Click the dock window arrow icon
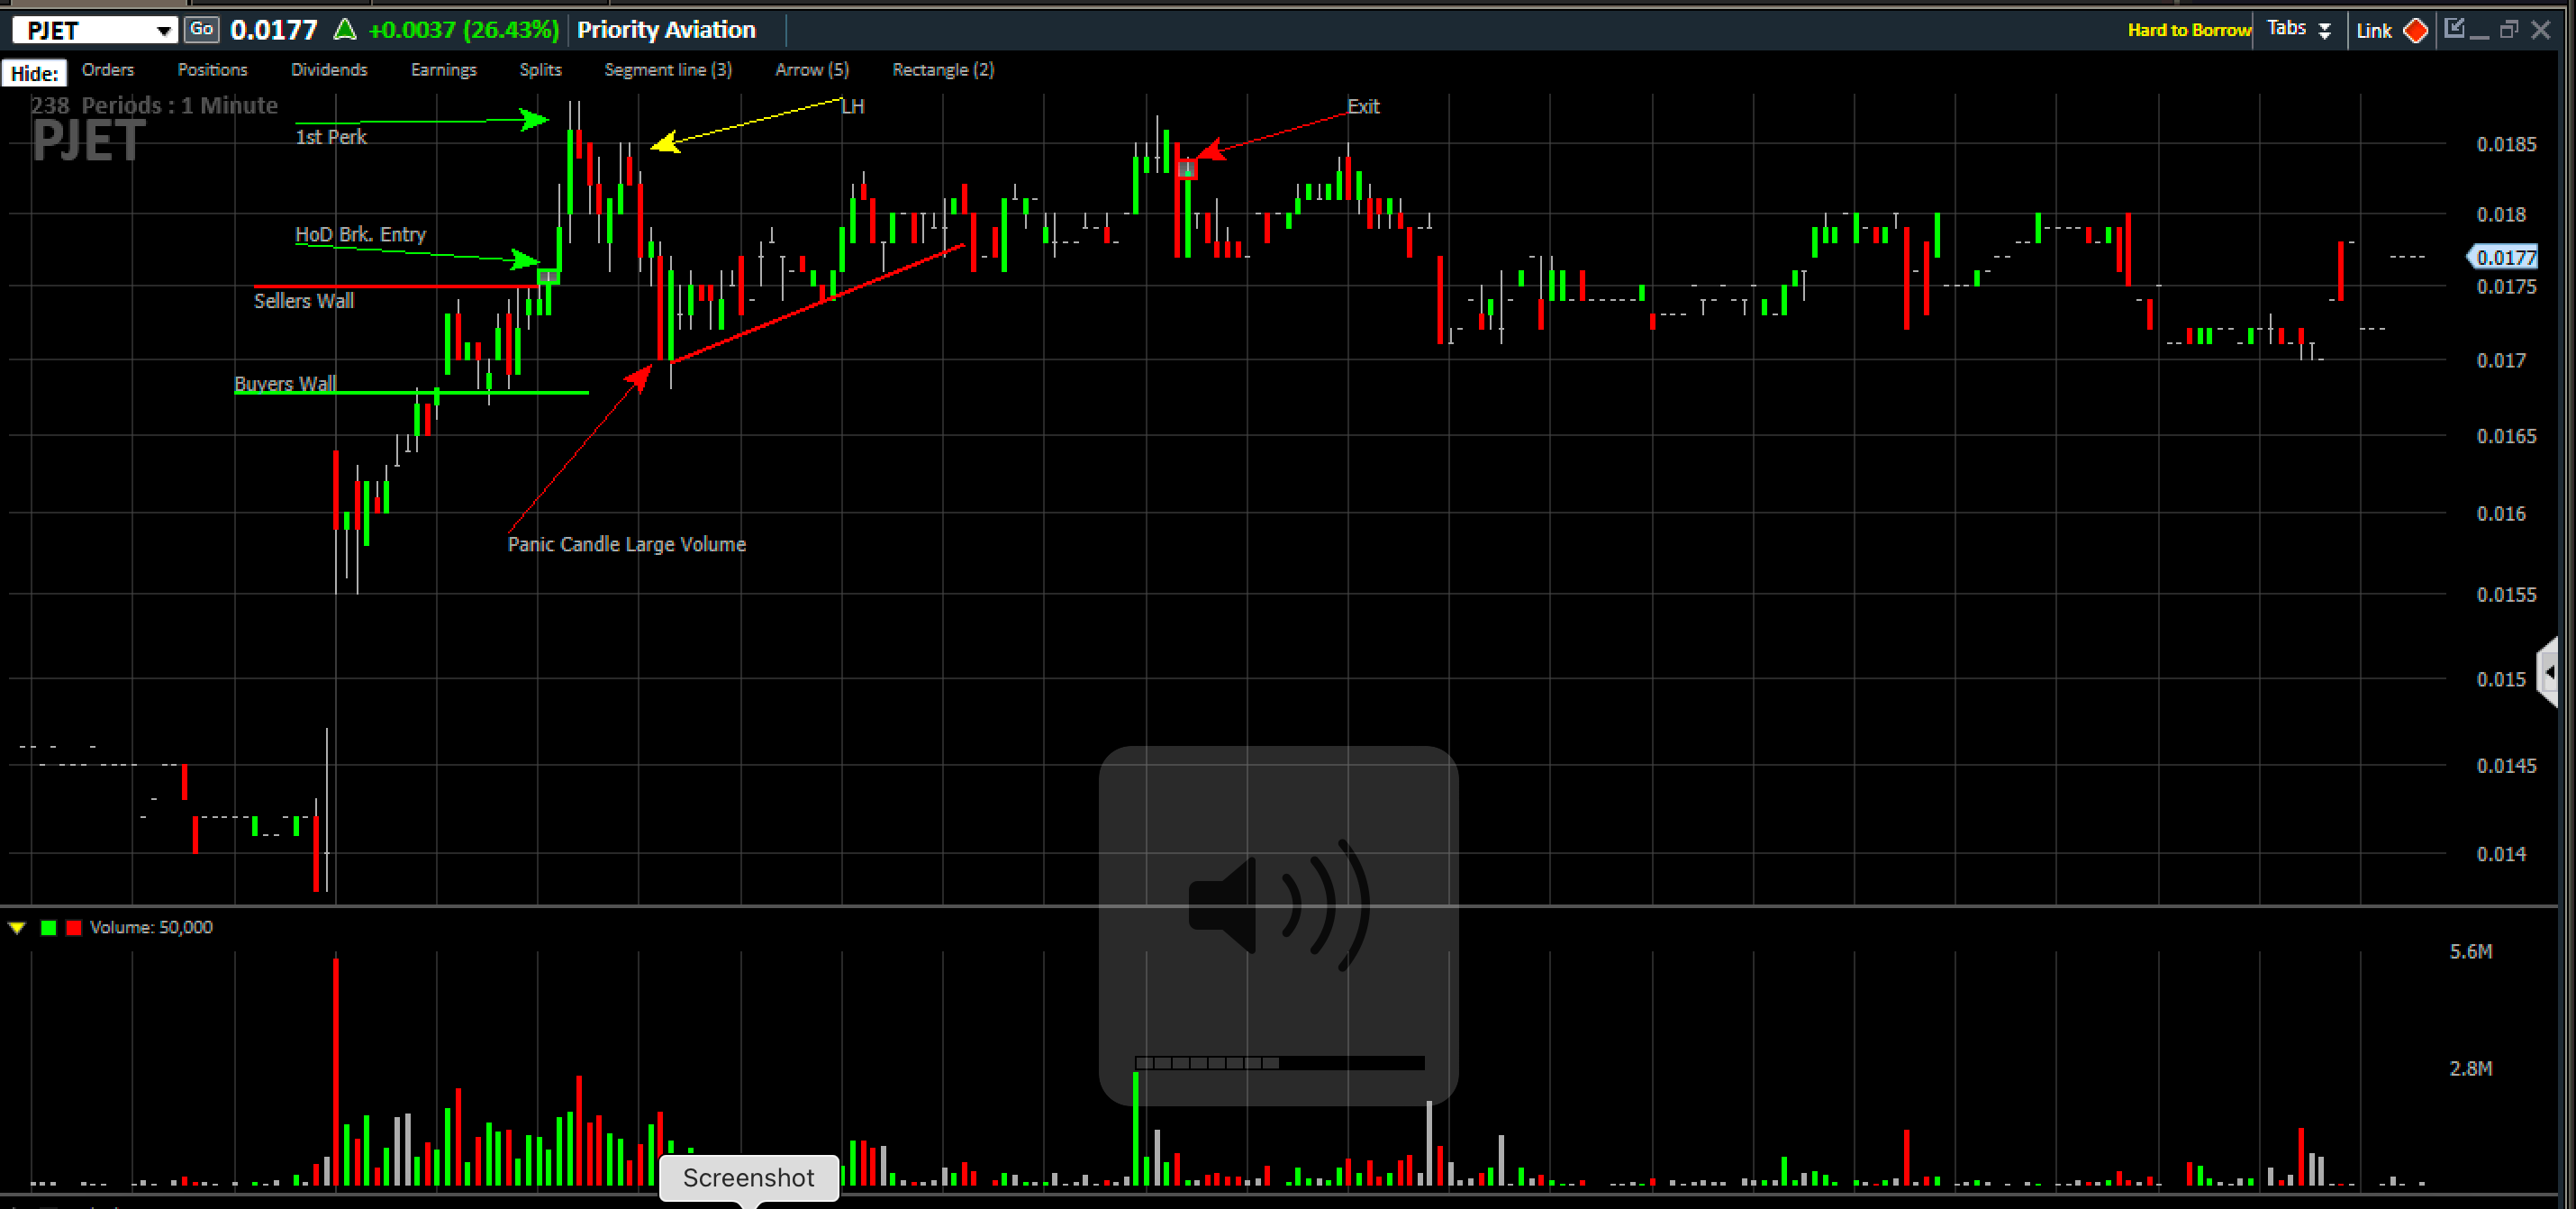Image resolution: width=2576 pixels, height=1209 pixels. 2454,29
